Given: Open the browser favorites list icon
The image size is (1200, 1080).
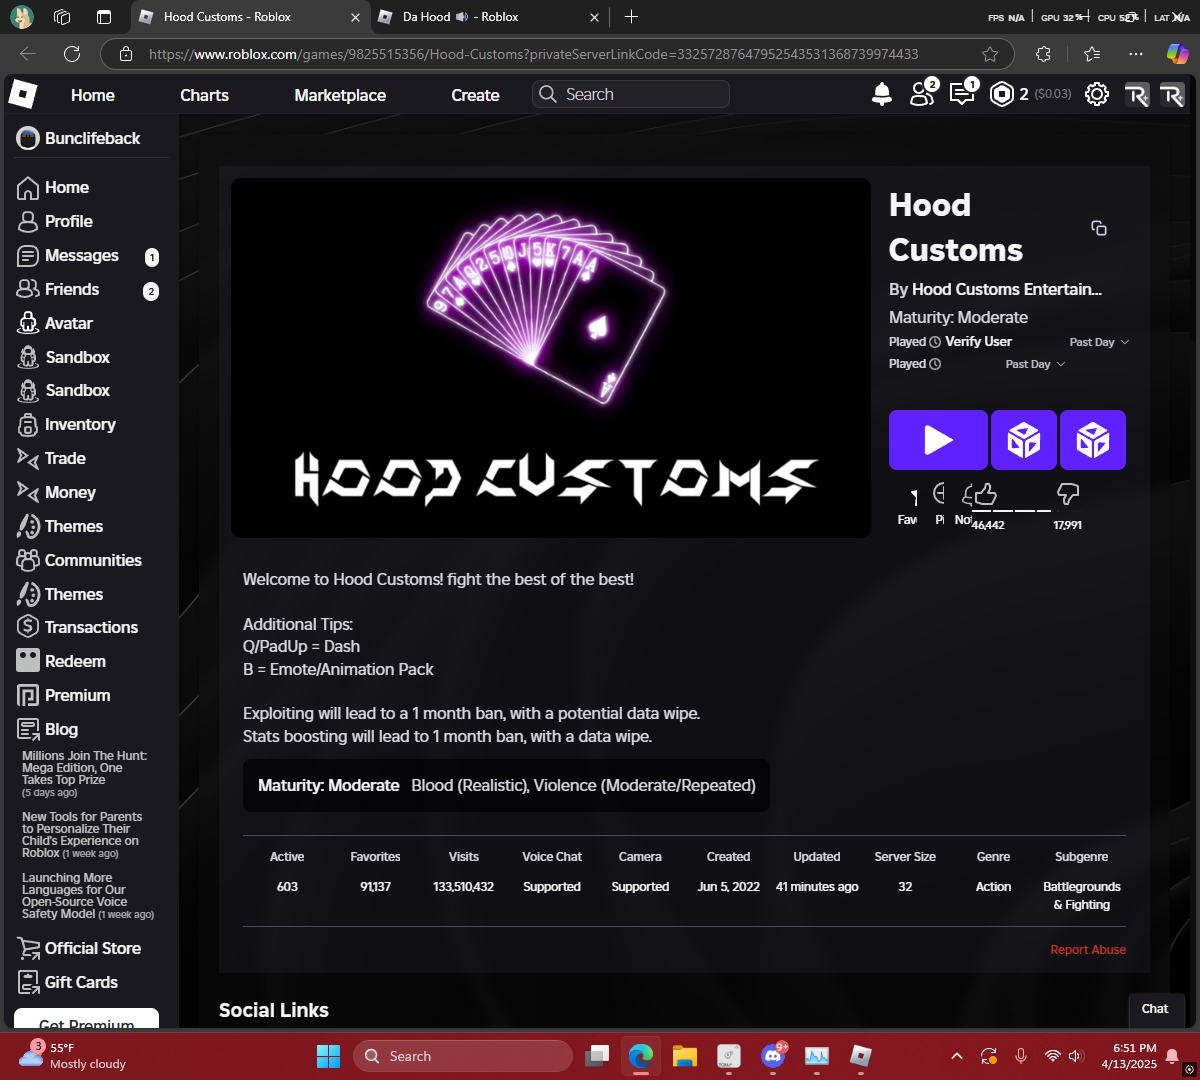Looking at the screenshot, I should tap(1091, 54).
